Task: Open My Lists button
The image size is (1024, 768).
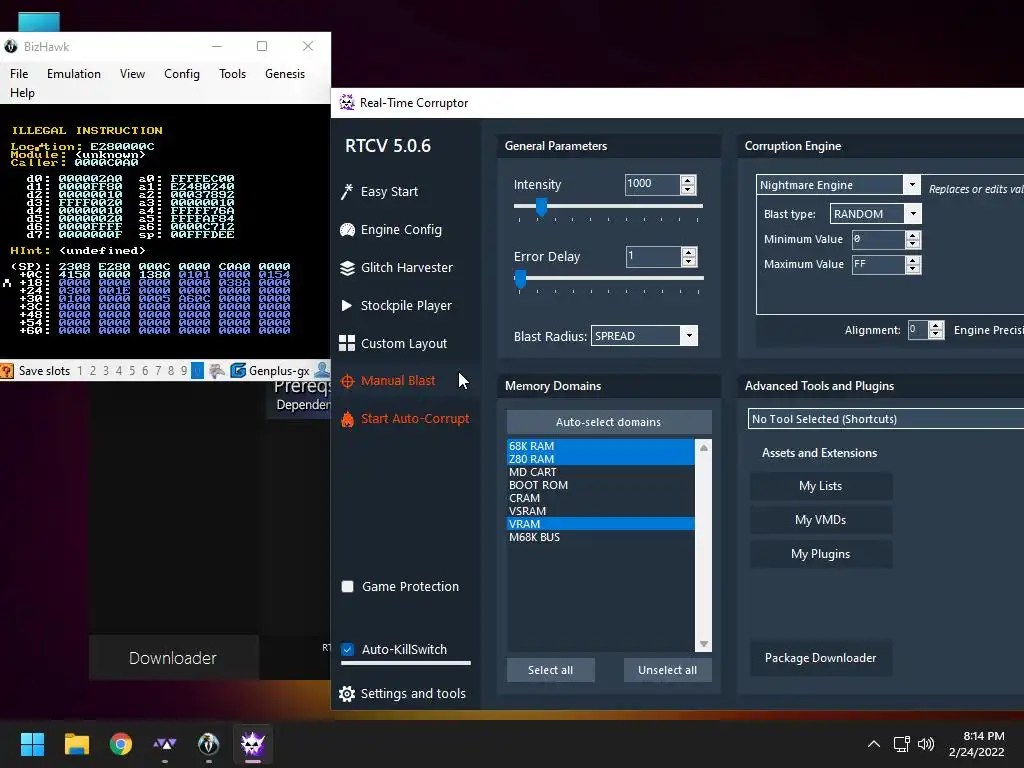Action: (821, 486)
